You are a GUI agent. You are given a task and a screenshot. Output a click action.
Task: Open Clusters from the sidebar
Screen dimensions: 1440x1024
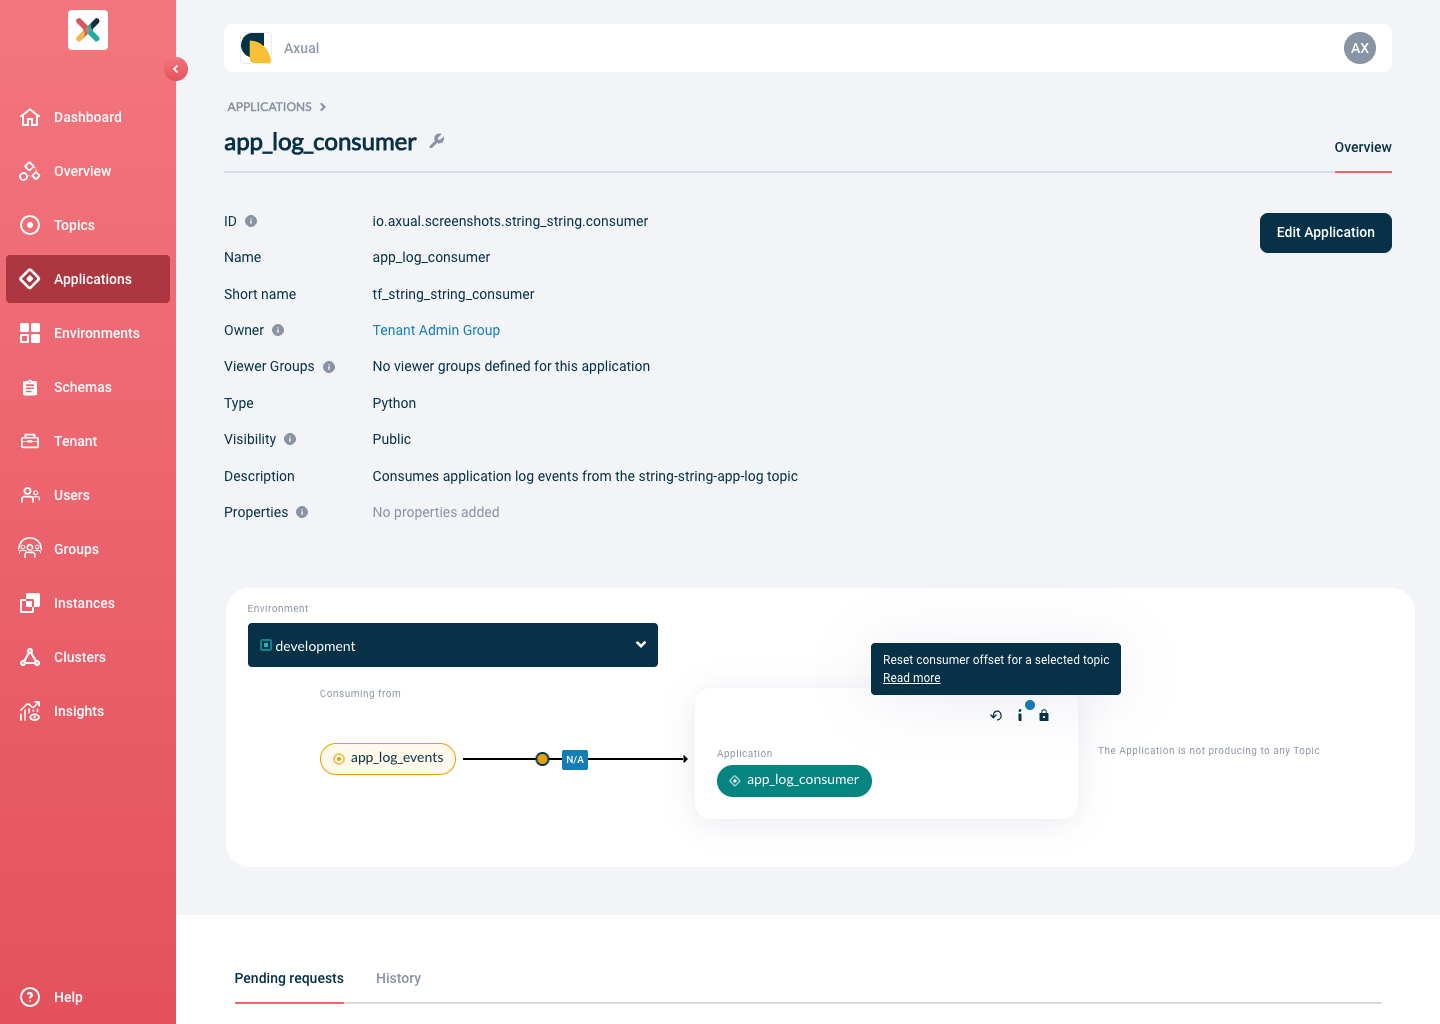click(88, 657)
